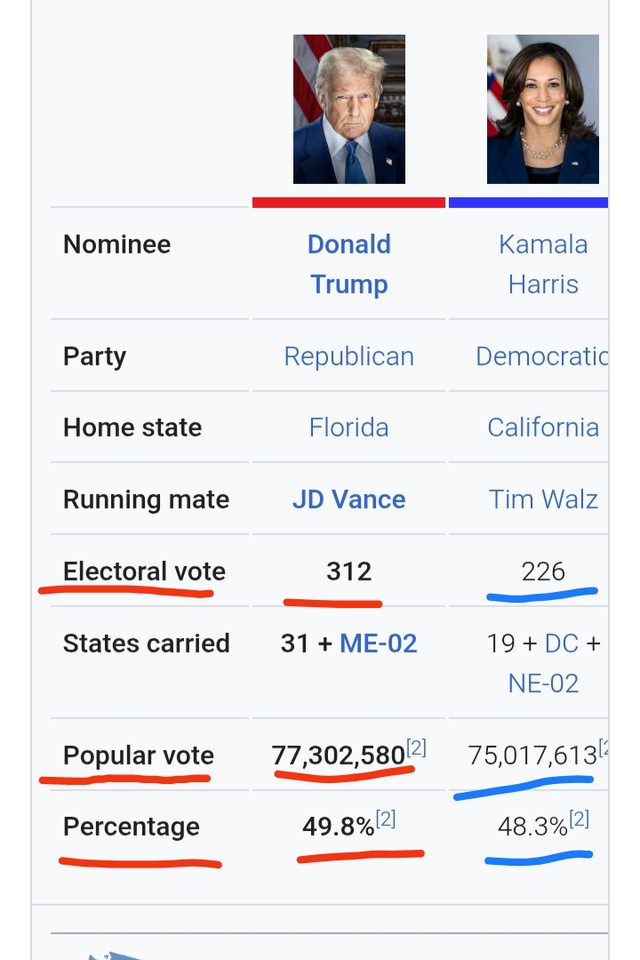Click the 75,017,613 popular vote figure
The height and width of the screenshot is (960, 640).
pyautogui.click(x=532, y=756)
